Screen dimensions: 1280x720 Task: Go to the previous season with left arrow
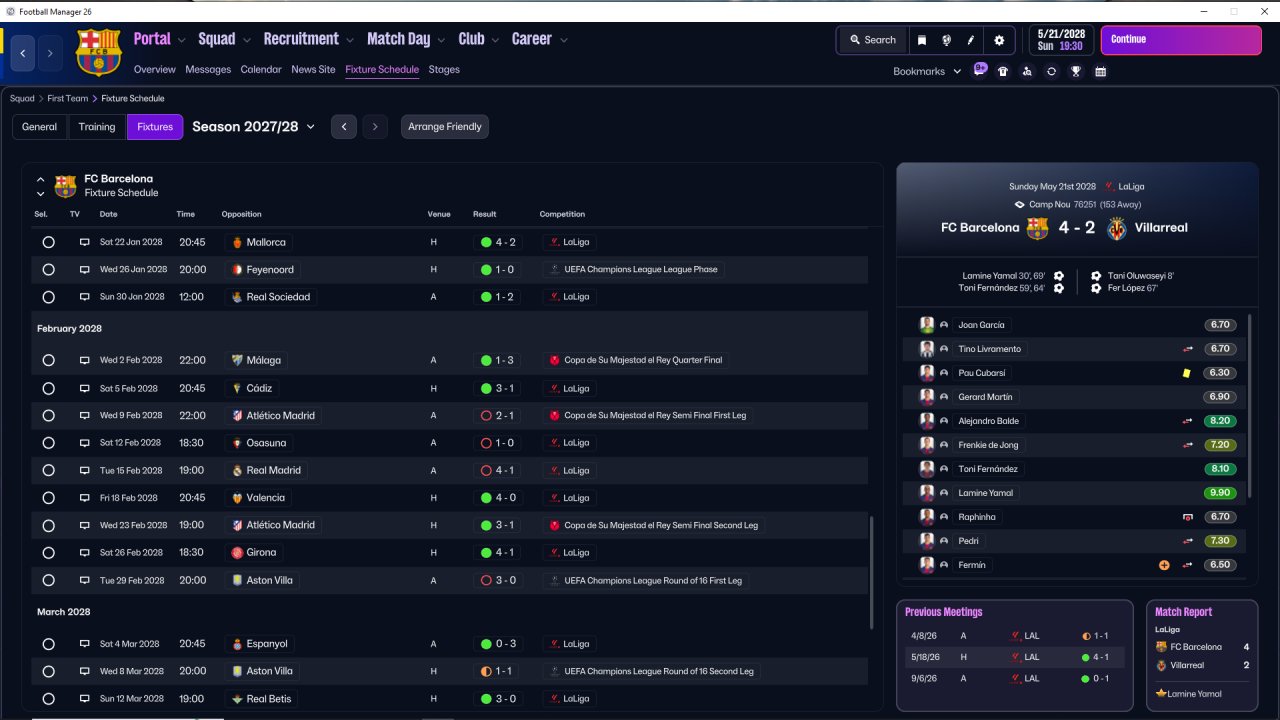[x=344, y=127]
